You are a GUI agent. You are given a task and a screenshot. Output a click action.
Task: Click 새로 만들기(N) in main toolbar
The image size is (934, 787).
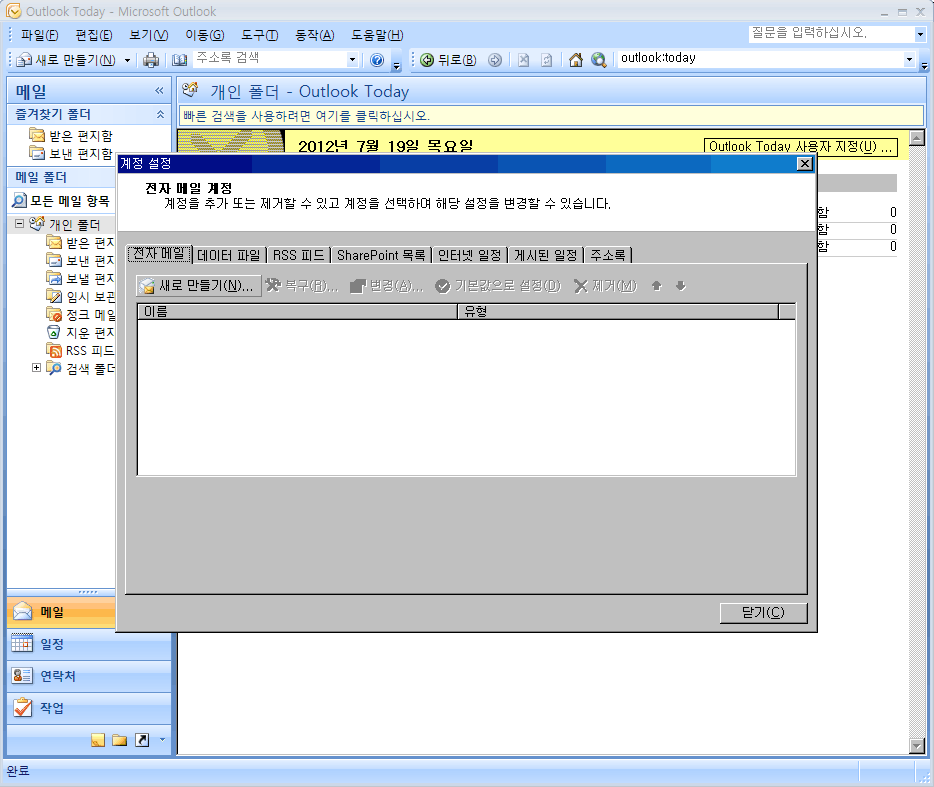[66, 60]
